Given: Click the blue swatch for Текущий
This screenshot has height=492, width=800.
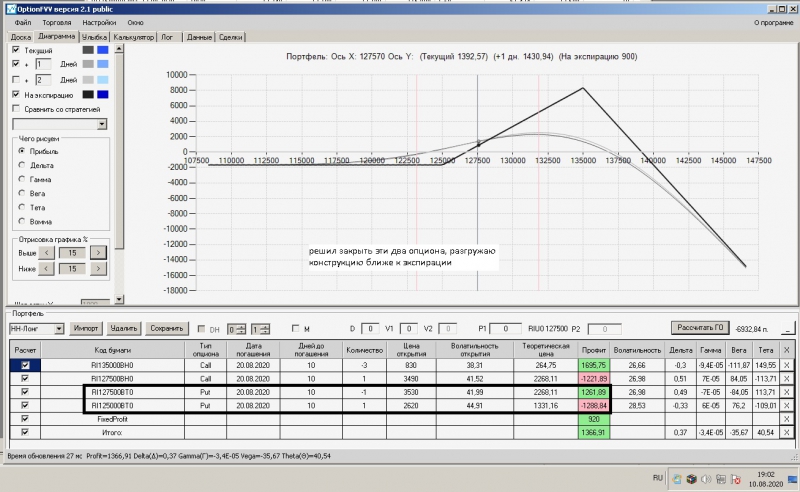Looking at the screenshot, I should [x=103, y=50].
